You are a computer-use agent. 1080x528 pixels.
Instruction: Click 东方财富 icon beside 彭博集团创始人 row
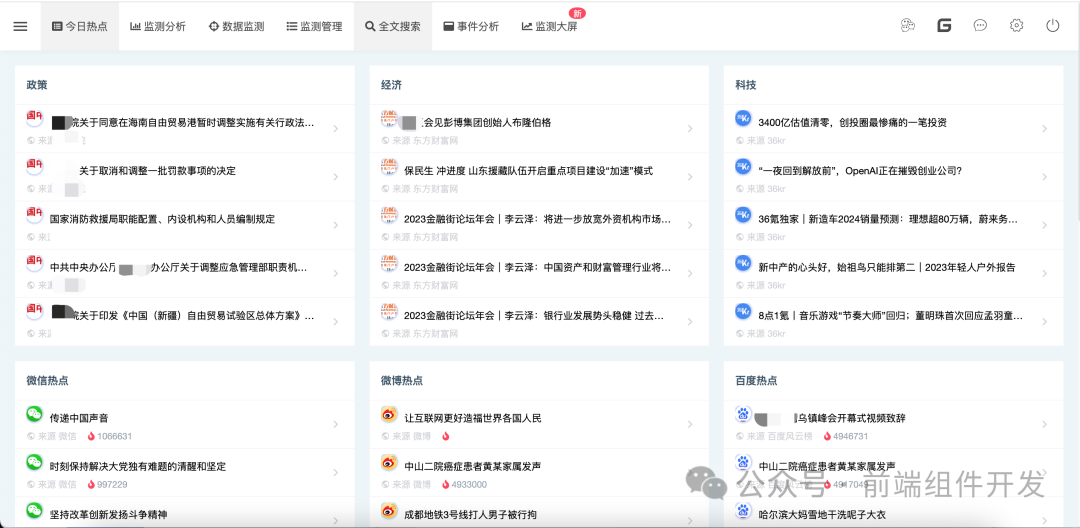coord(389,118)
